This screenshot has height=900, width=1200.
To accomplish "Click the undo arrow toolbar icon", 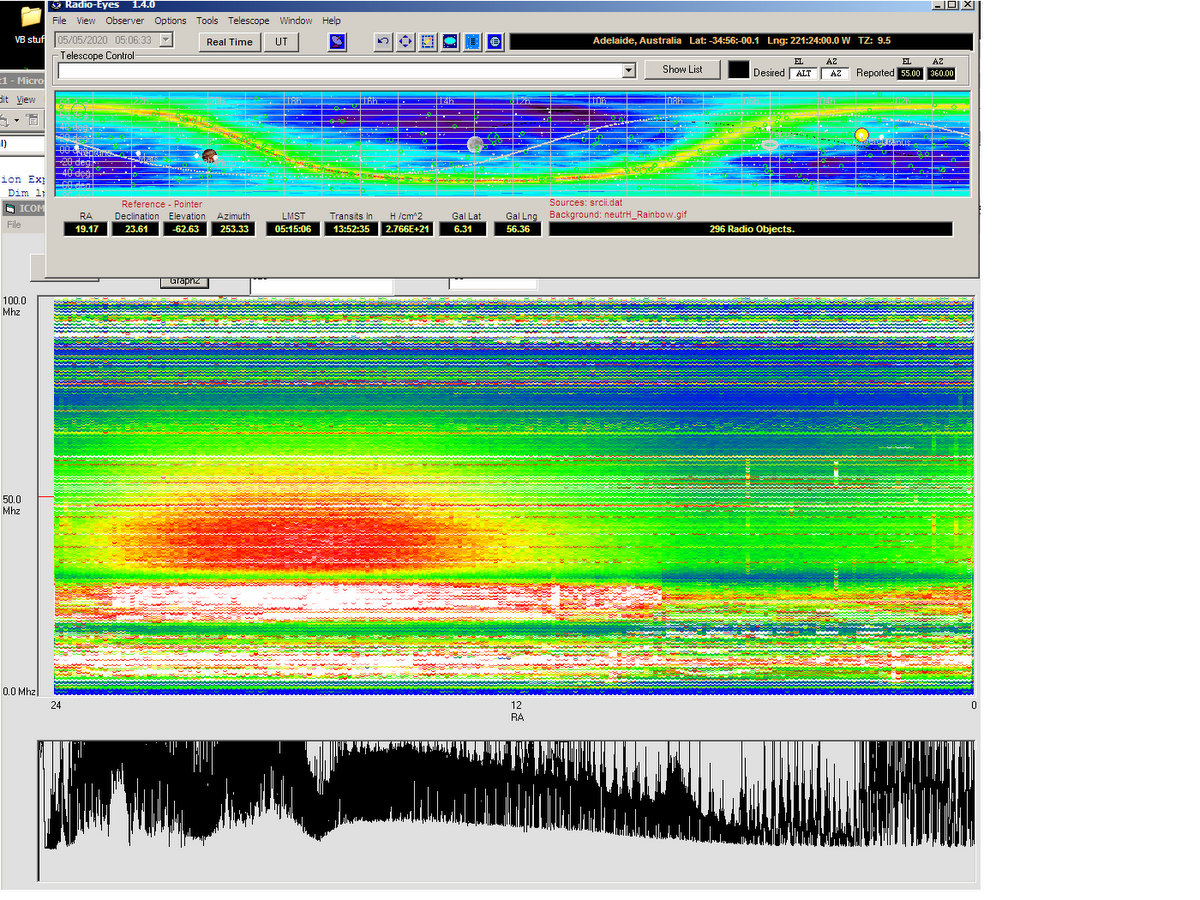I will [x=384, y=42].
